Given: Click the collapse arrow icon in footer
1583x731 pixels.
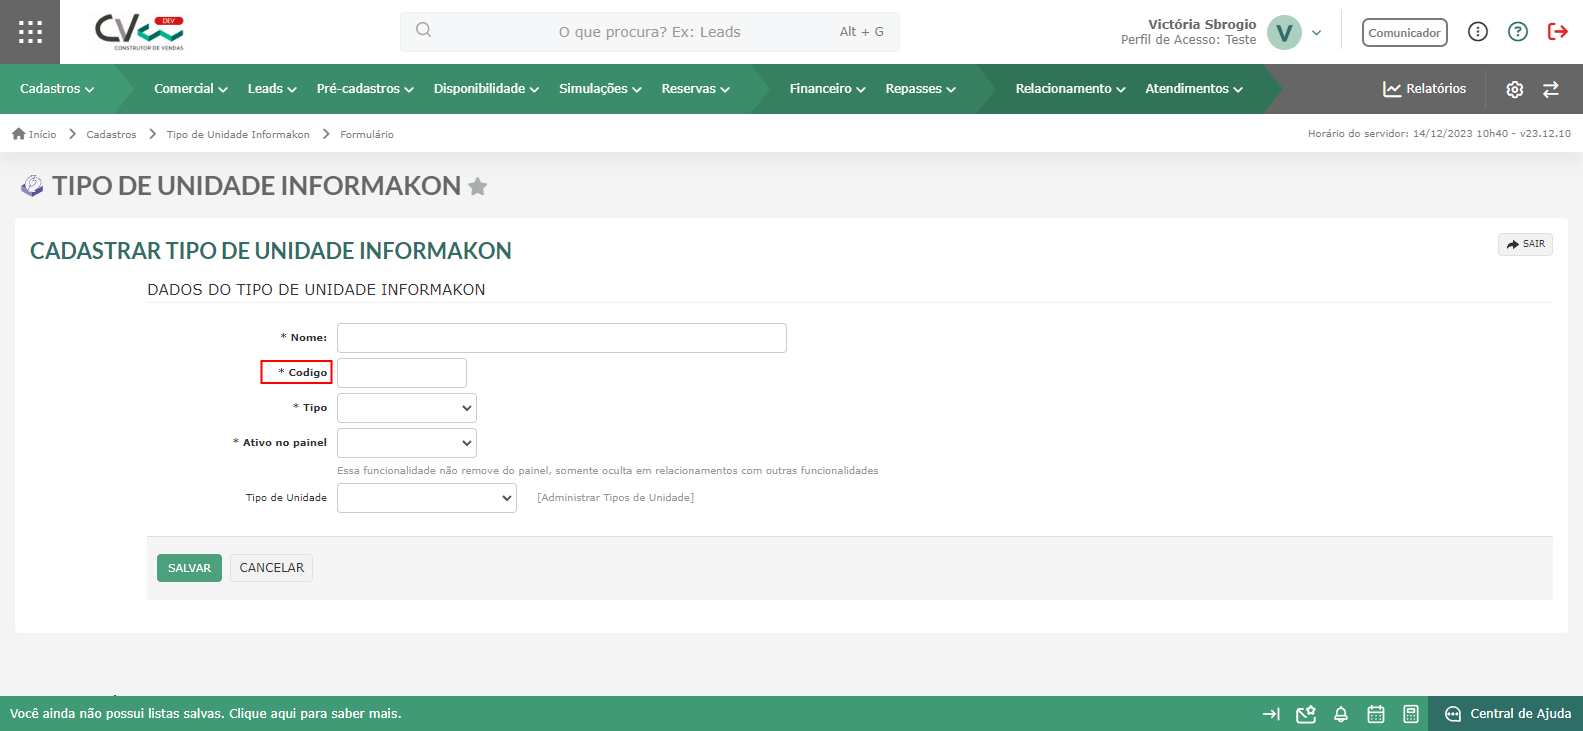Looking at the screenshot, I should click(1271, 714).
